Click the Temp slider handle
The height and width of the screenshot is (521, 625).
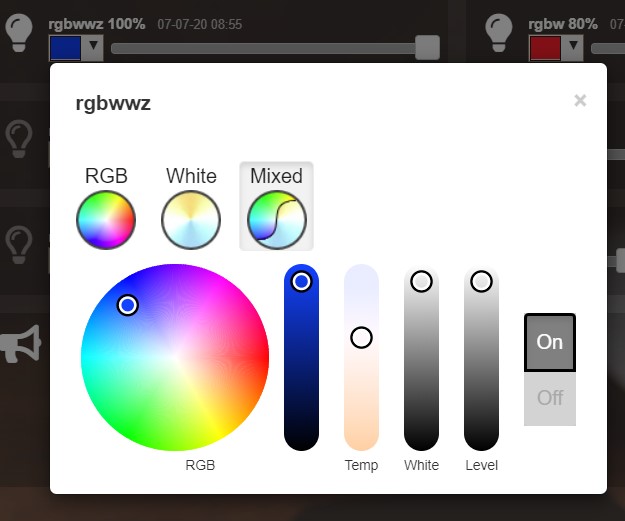point(362,338)
